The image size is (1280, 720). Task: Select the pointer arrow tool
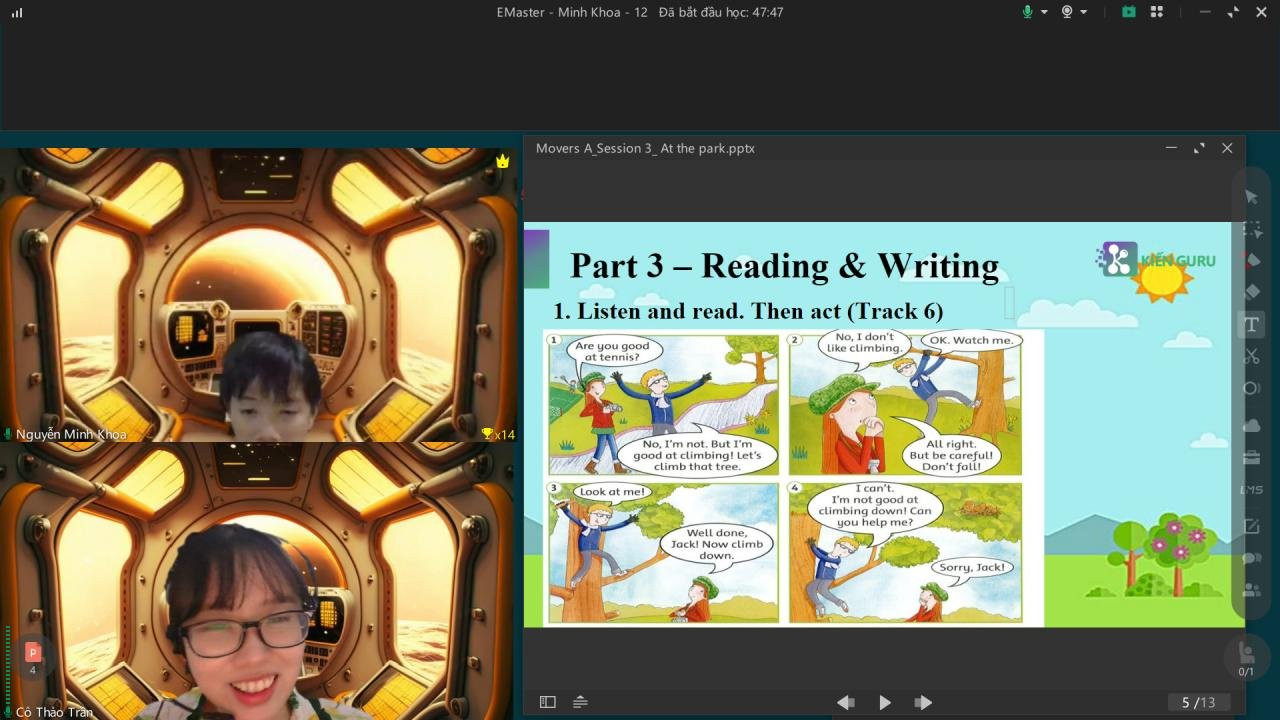[1251, 197]
